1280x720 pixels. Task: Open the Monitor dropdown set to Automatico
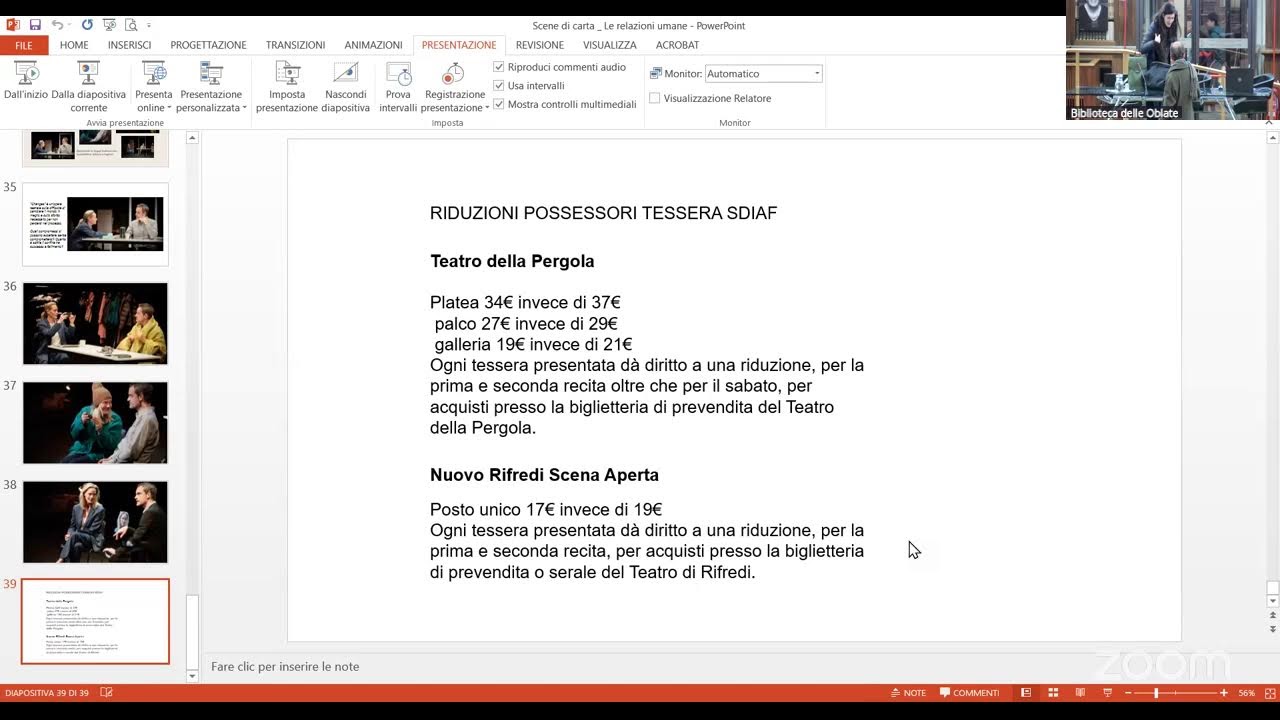(764, 73)
